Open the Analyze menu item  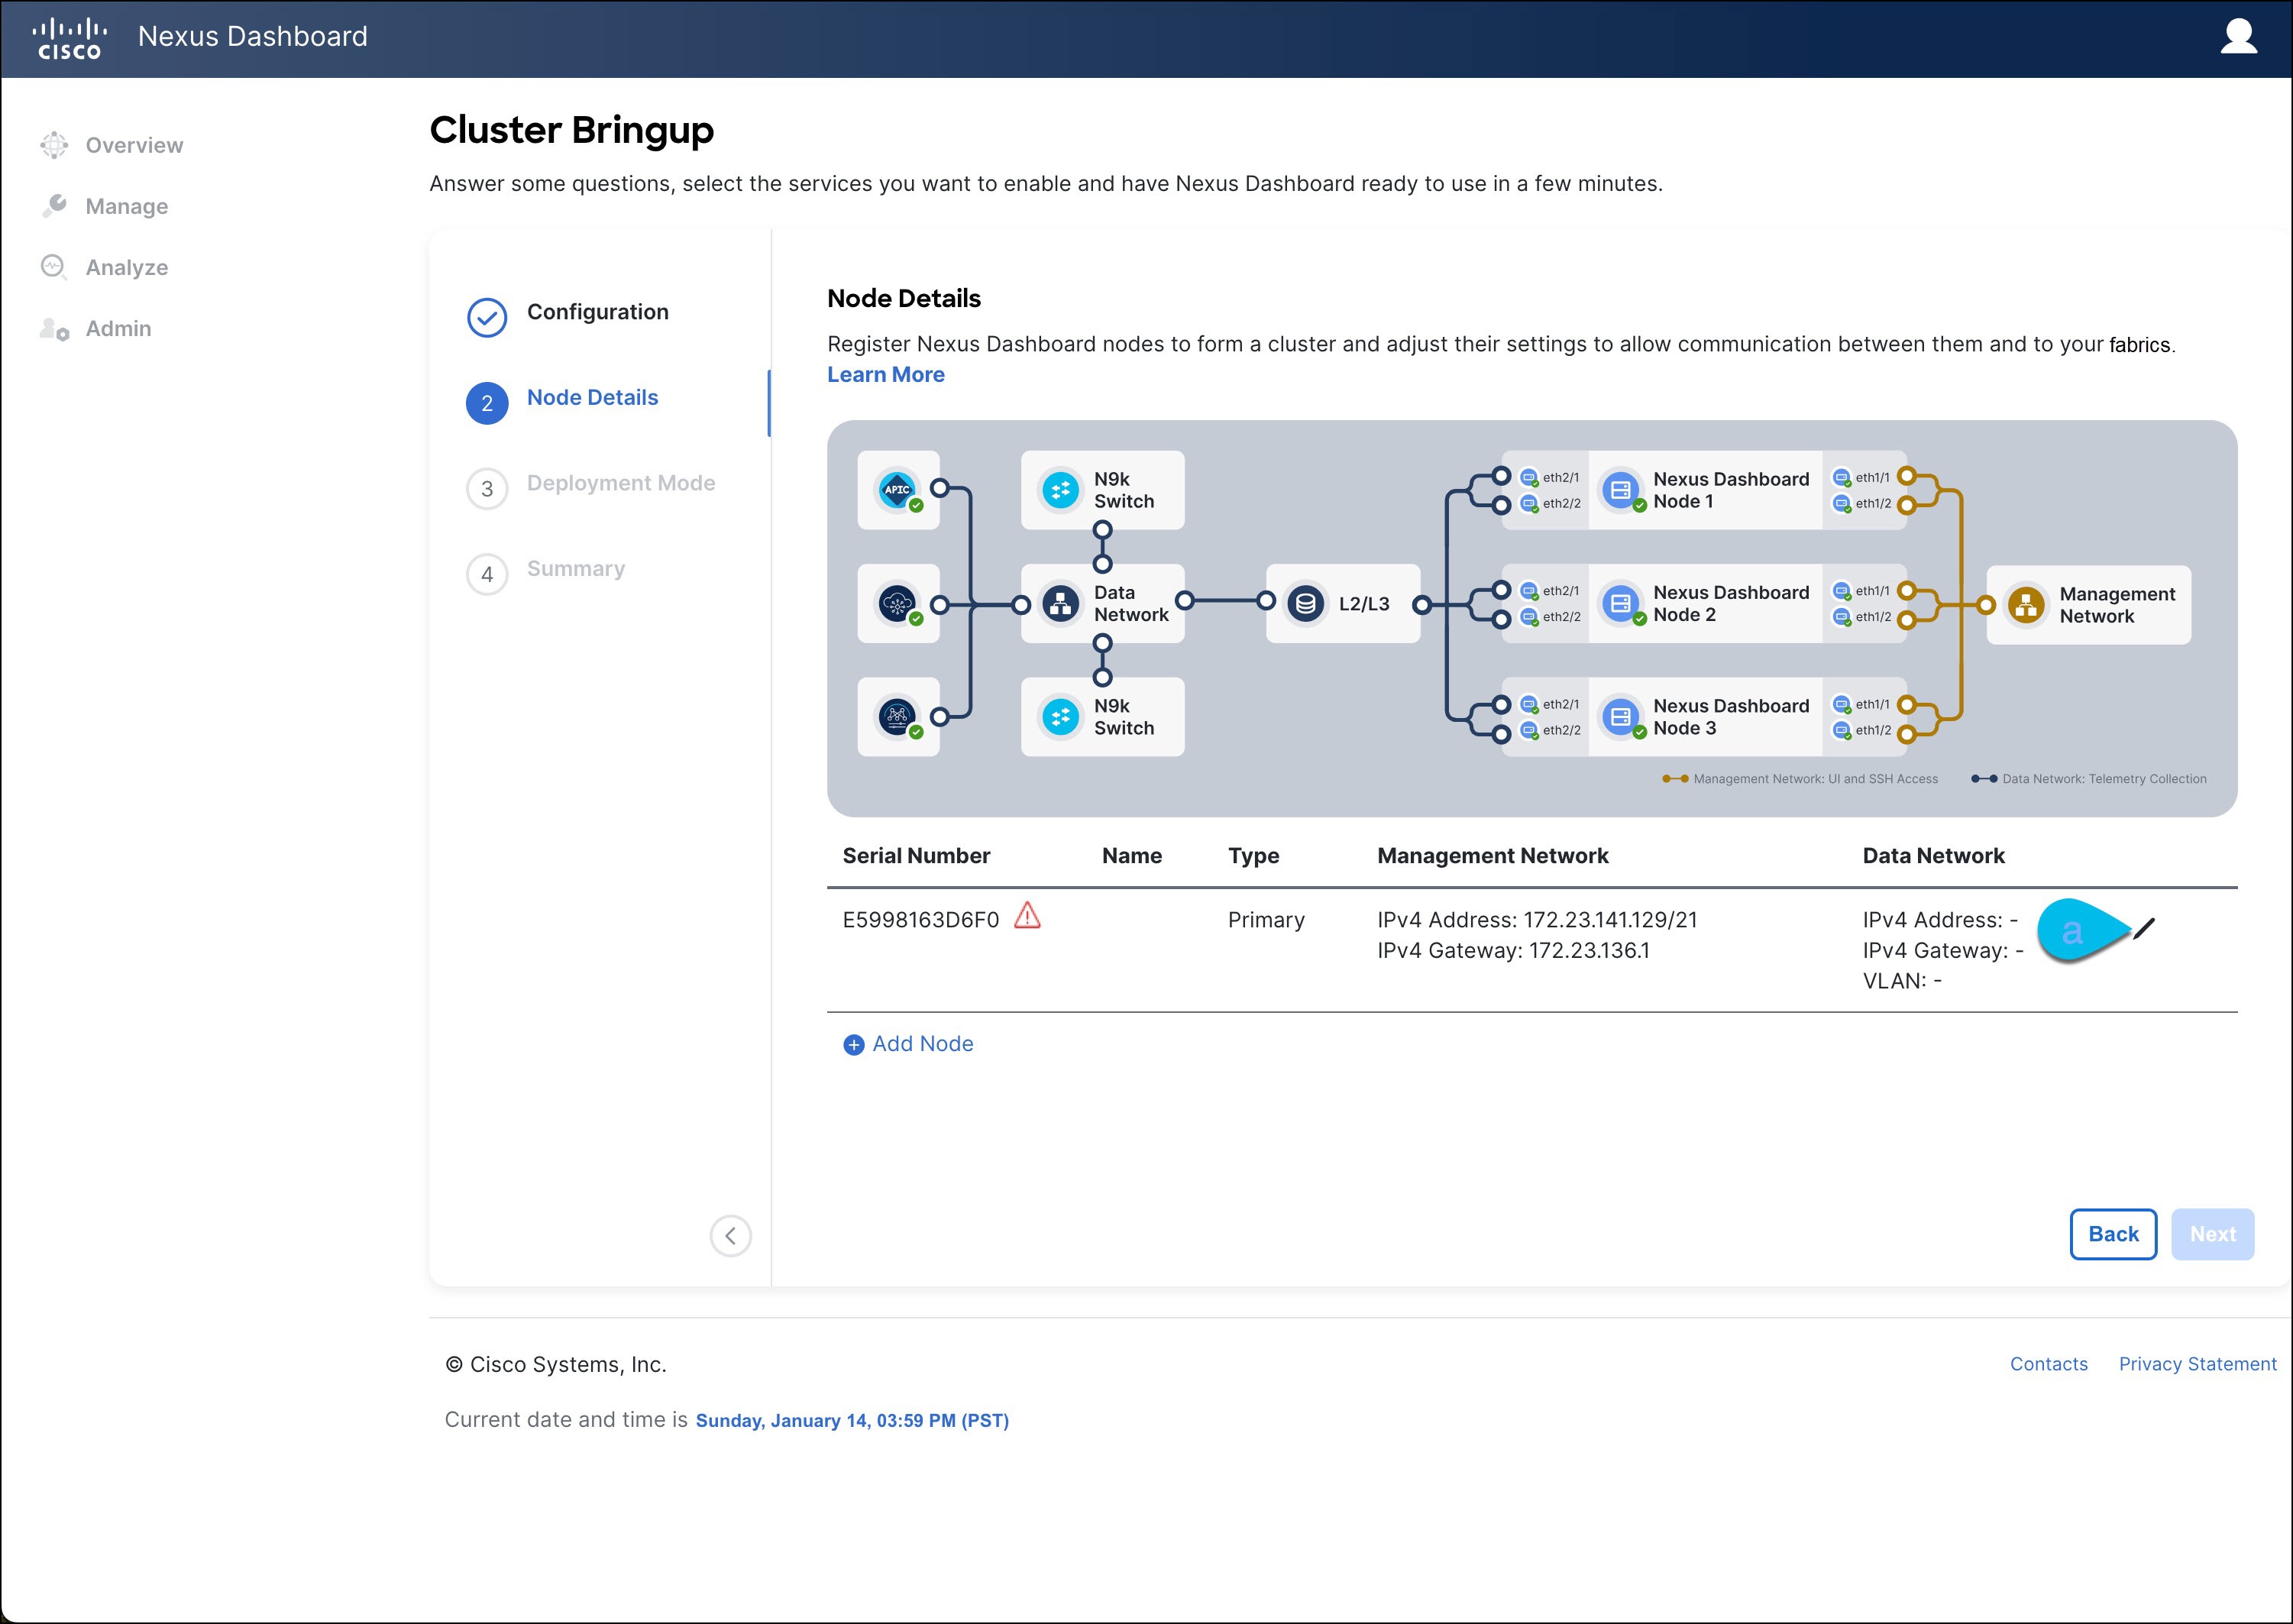click(x=127, y=267)
